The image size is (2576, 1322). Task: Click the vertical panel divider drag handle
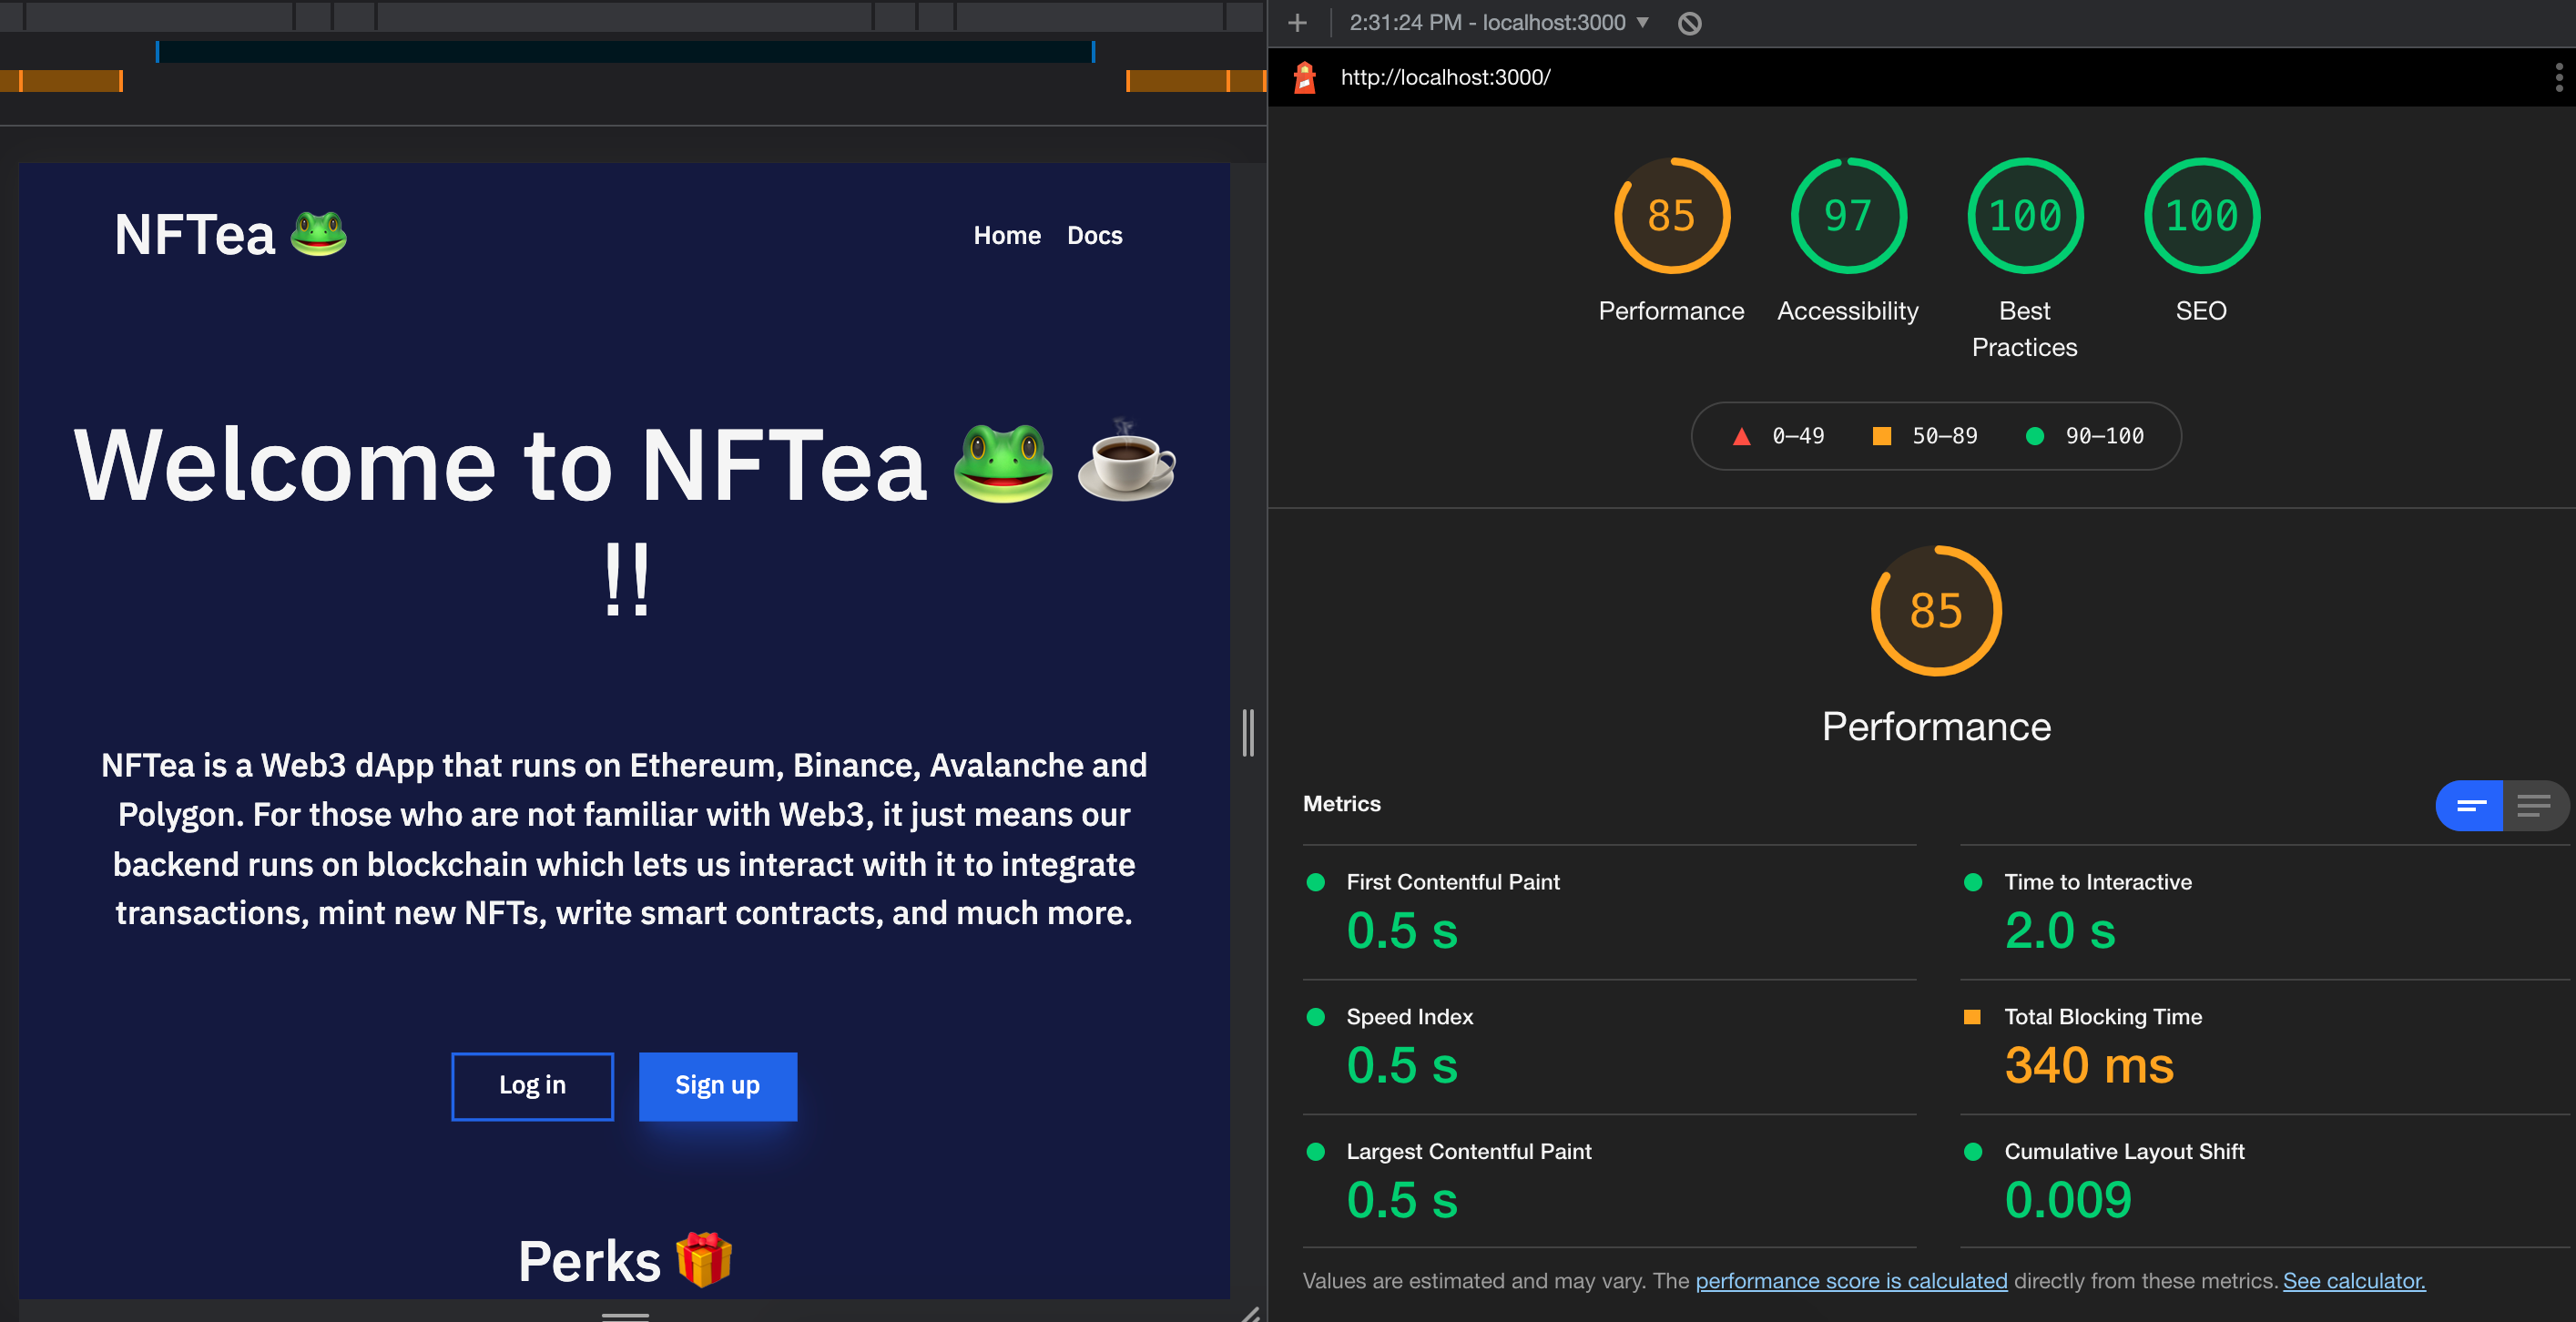tap(1248, 733)
